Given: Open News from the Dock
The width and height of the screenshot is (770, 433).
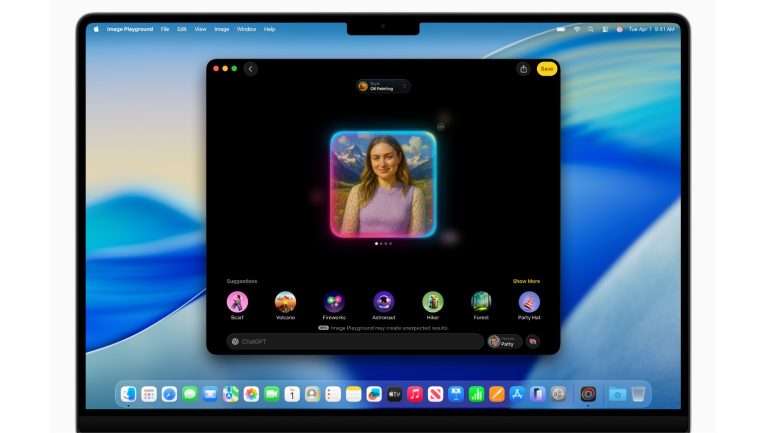Looking at the screenshot, I should click(x=435, y=394).
